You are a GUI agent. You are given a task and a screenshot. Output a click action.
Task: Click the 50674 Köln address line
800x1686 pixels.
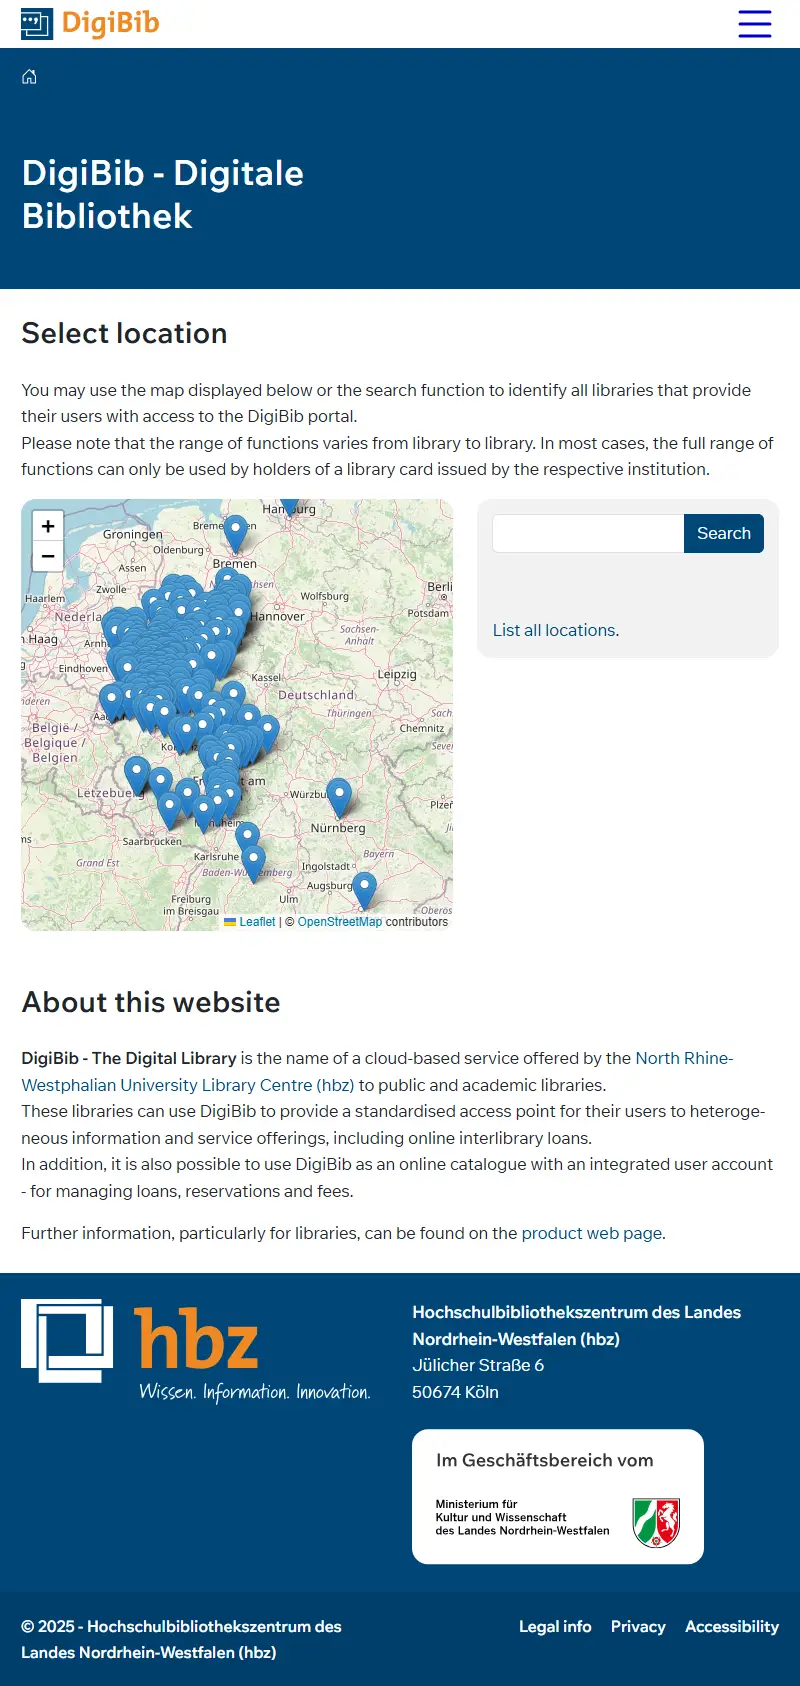coord(455,1392)
